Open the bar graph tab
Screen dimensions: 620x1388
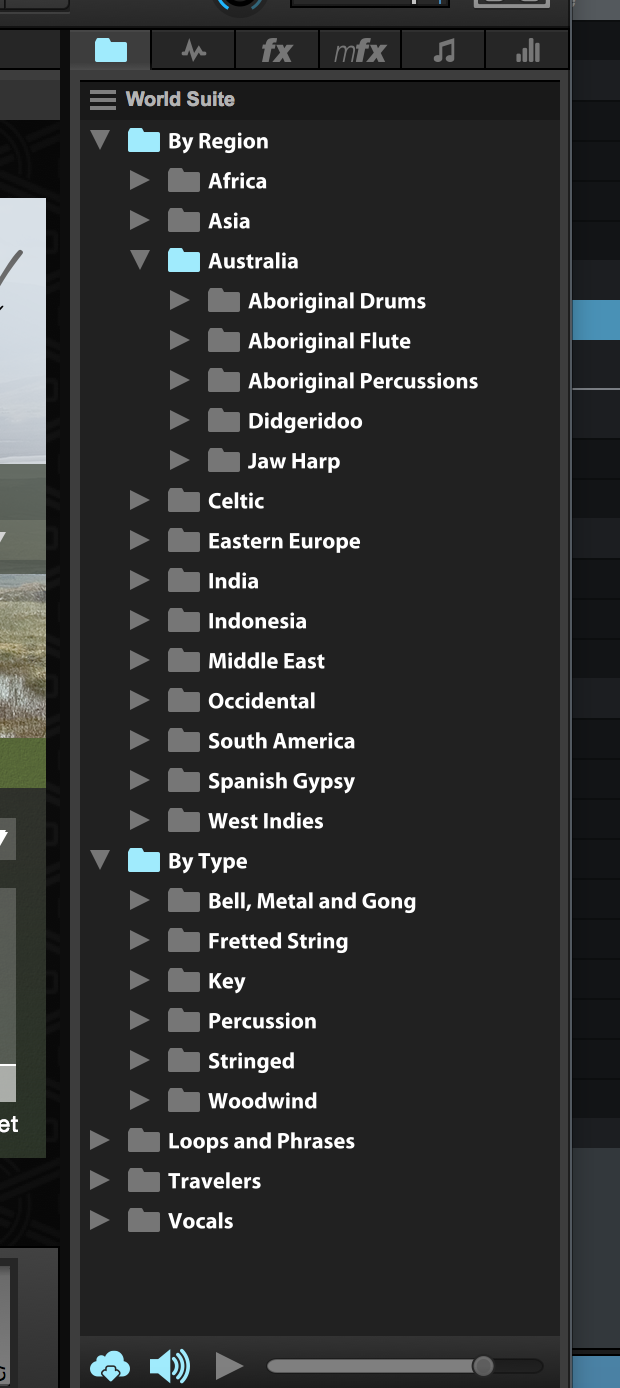click(x=527, y=50)
